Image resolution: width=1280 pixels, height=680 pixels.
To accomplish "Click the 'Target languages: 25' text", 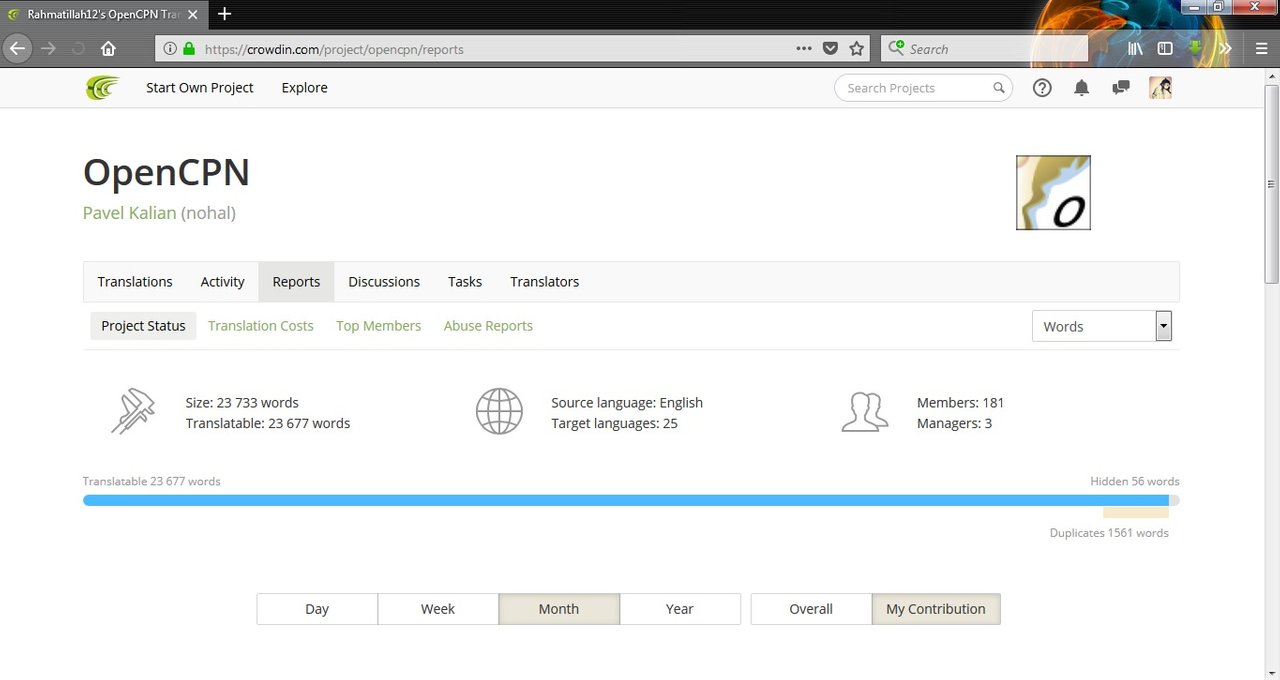I will (x=614, y=424).
